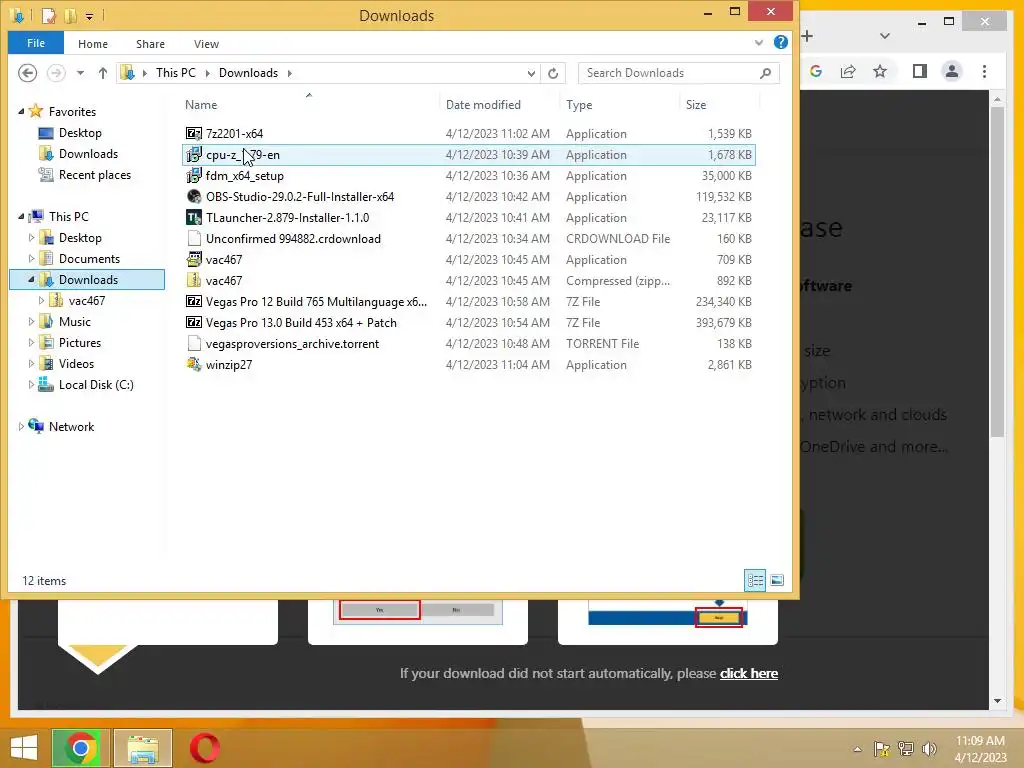Expand the Network tree node
Viewport: 1024px width, 768px height.
click(21, 426)
